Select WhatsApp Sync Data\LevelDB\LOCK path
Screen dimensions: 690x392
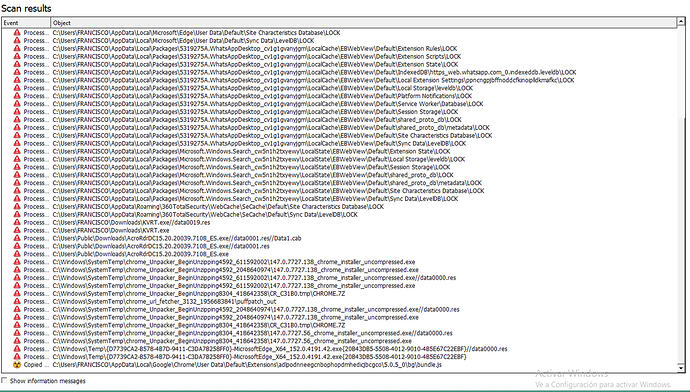(x=259, y=143)
